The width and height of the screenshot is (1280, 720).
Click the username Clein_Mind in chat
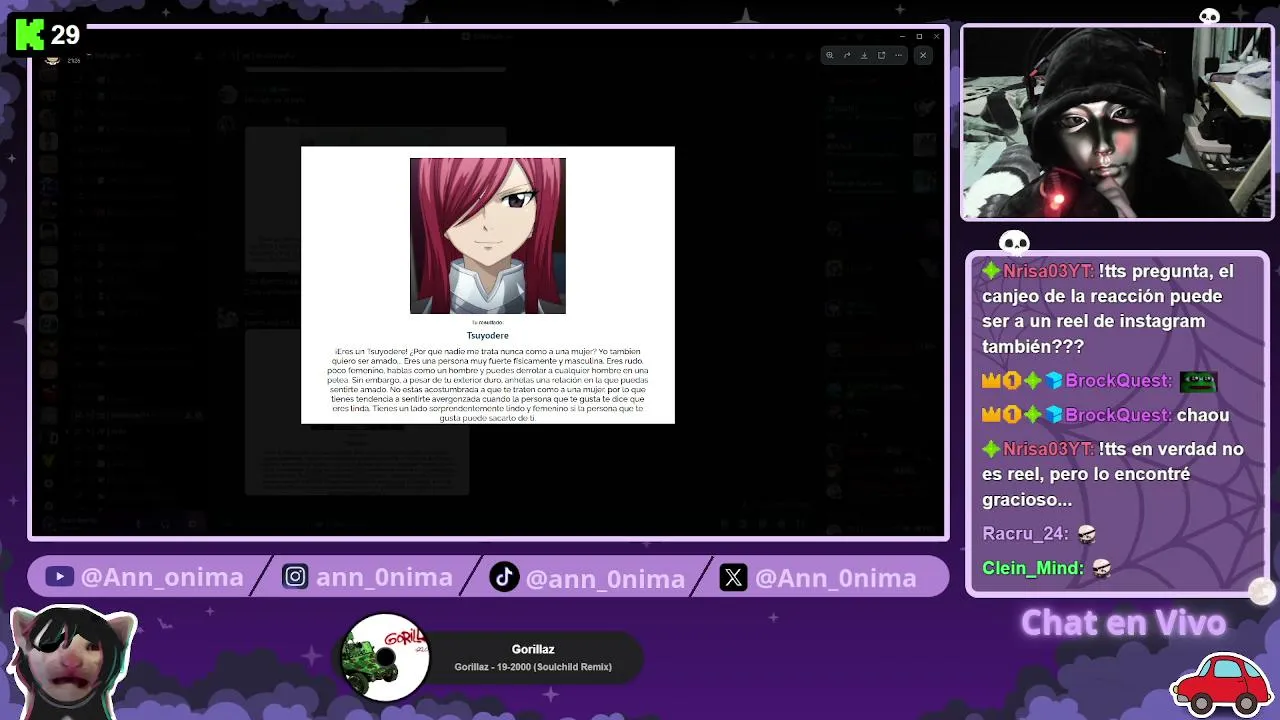[1033, 568]
